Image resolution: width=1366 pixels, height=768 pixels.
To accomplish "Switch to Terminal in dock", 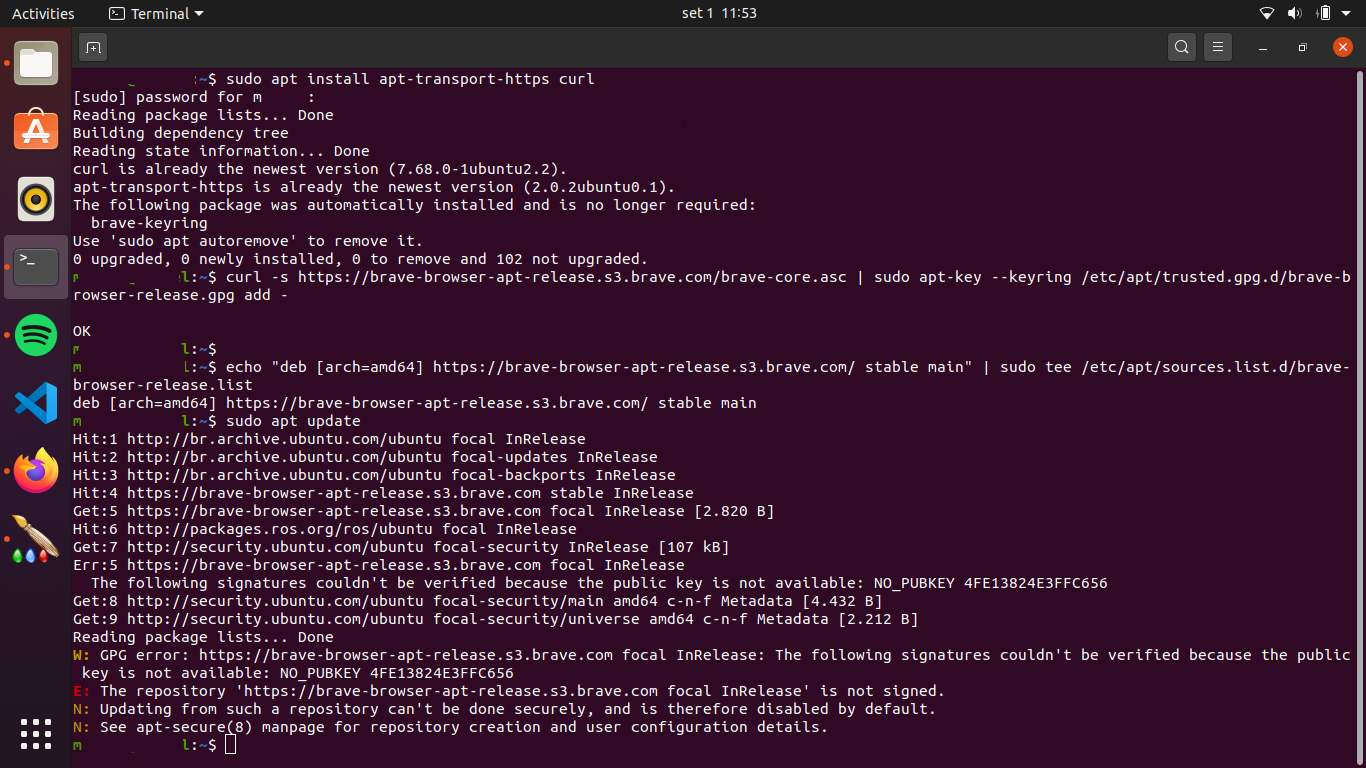I will 36,266.
